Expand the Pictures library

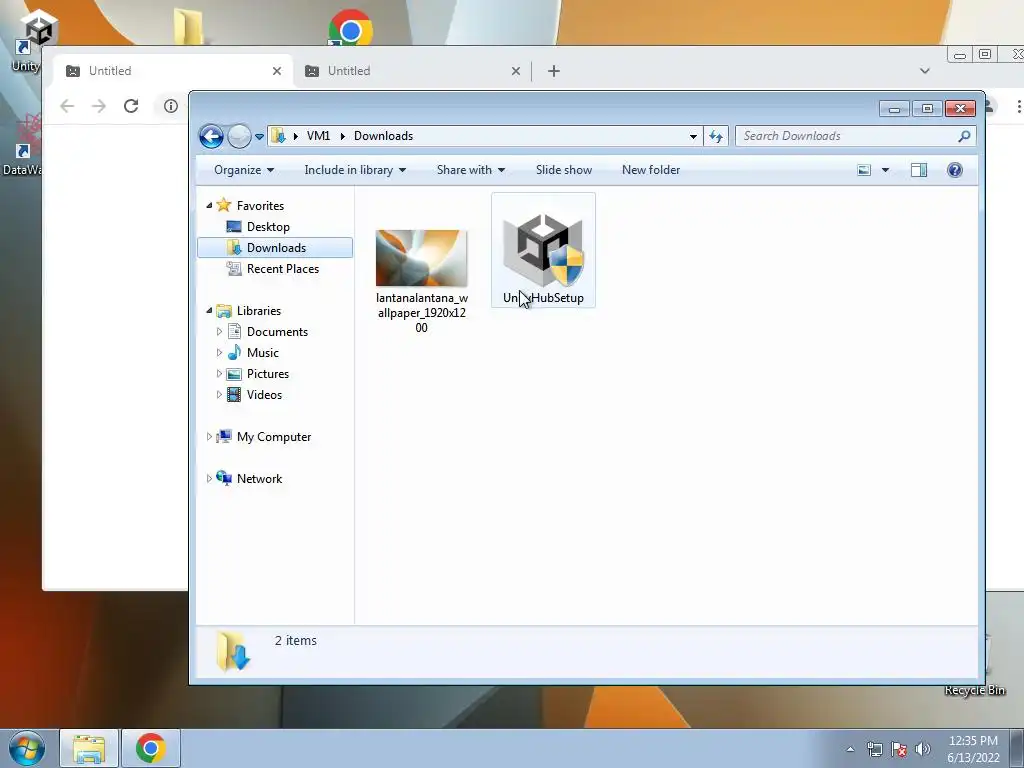pos(219,374)
